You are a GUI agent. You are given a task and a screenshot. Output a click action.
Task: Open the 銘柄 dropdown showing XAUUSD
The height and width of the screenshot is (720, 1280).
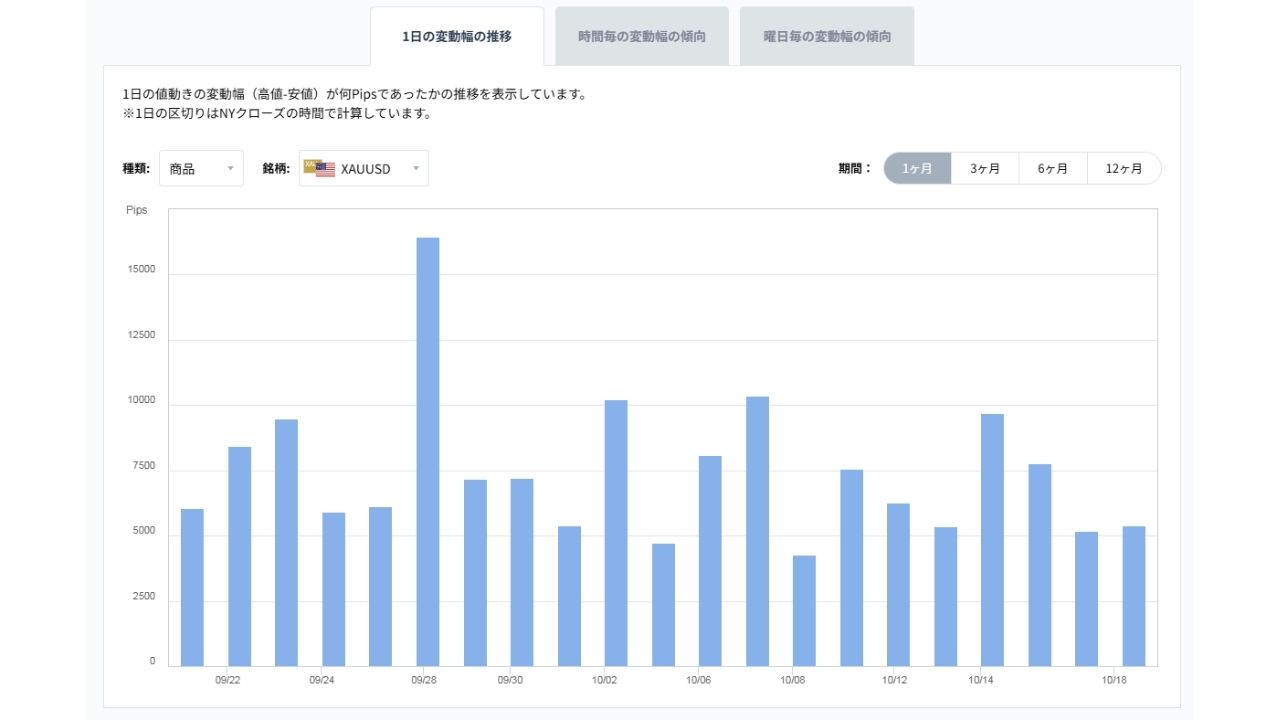[364, 168]
